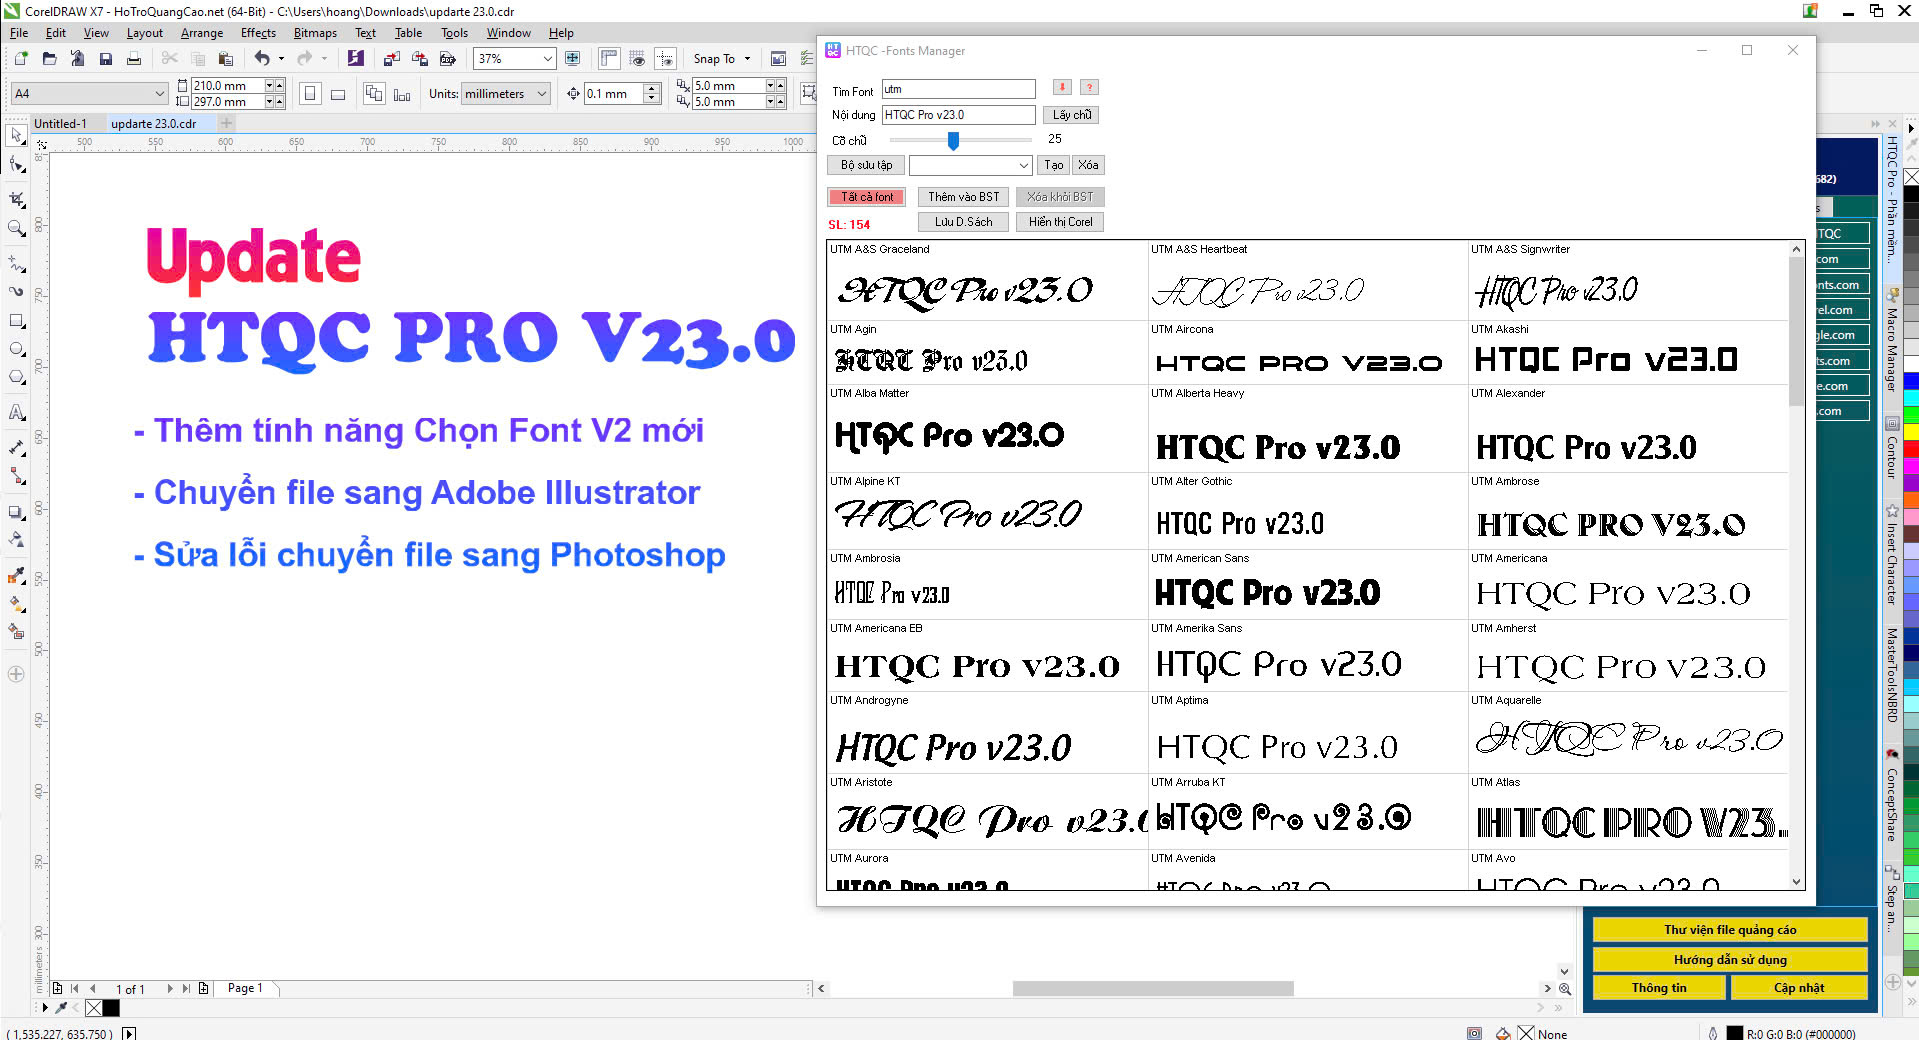Open the undo history dropdown arrow
This screenshot has width=1919, height=1040.
[281, 59]
